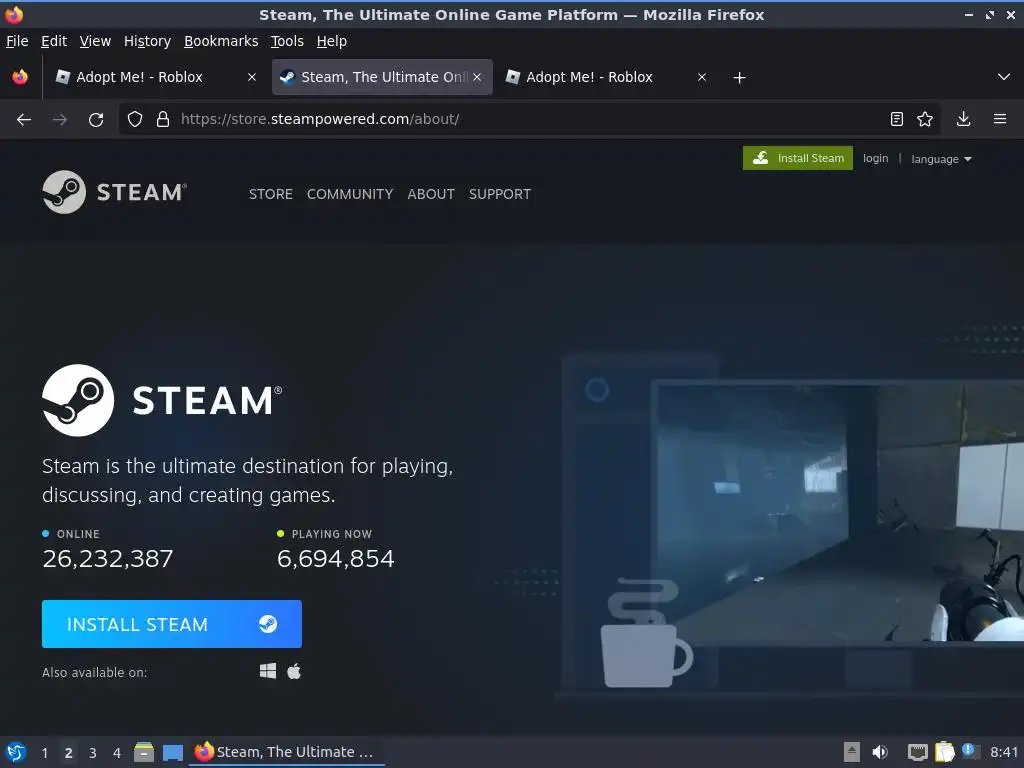
Task: Click the show desktop icon in taskbar
Action: (x=172, y=753)
